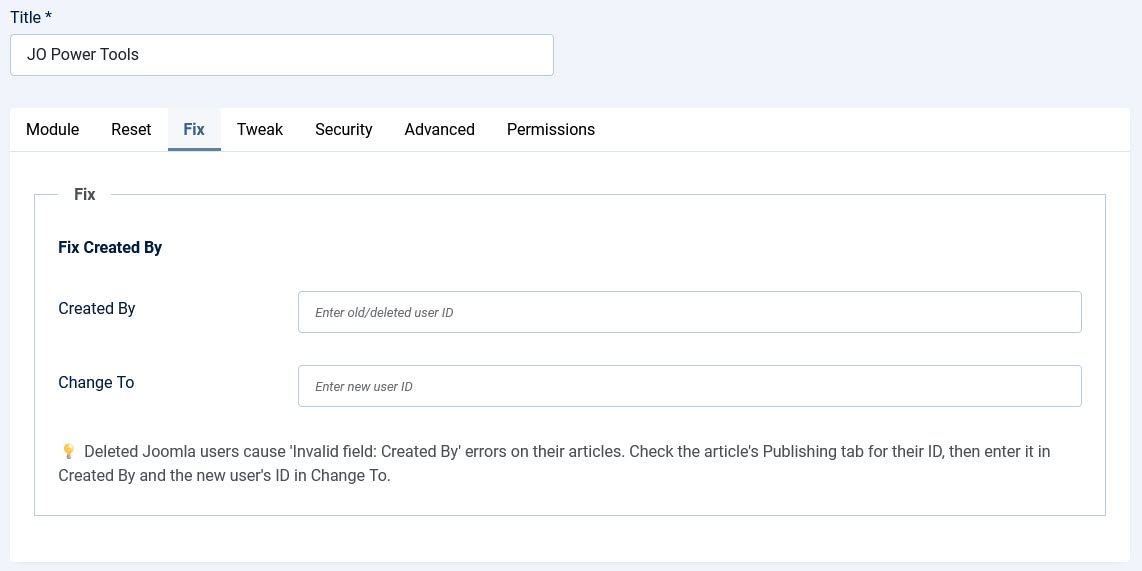Click the Change To user ID field

pos(690,386)
